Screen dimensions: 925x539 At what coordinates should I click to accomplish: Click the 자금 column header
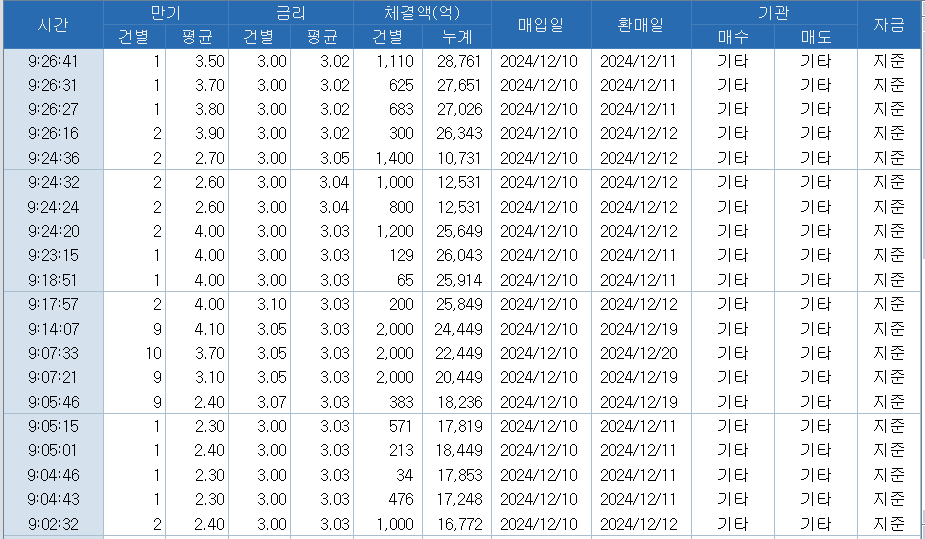click(889, 25)
